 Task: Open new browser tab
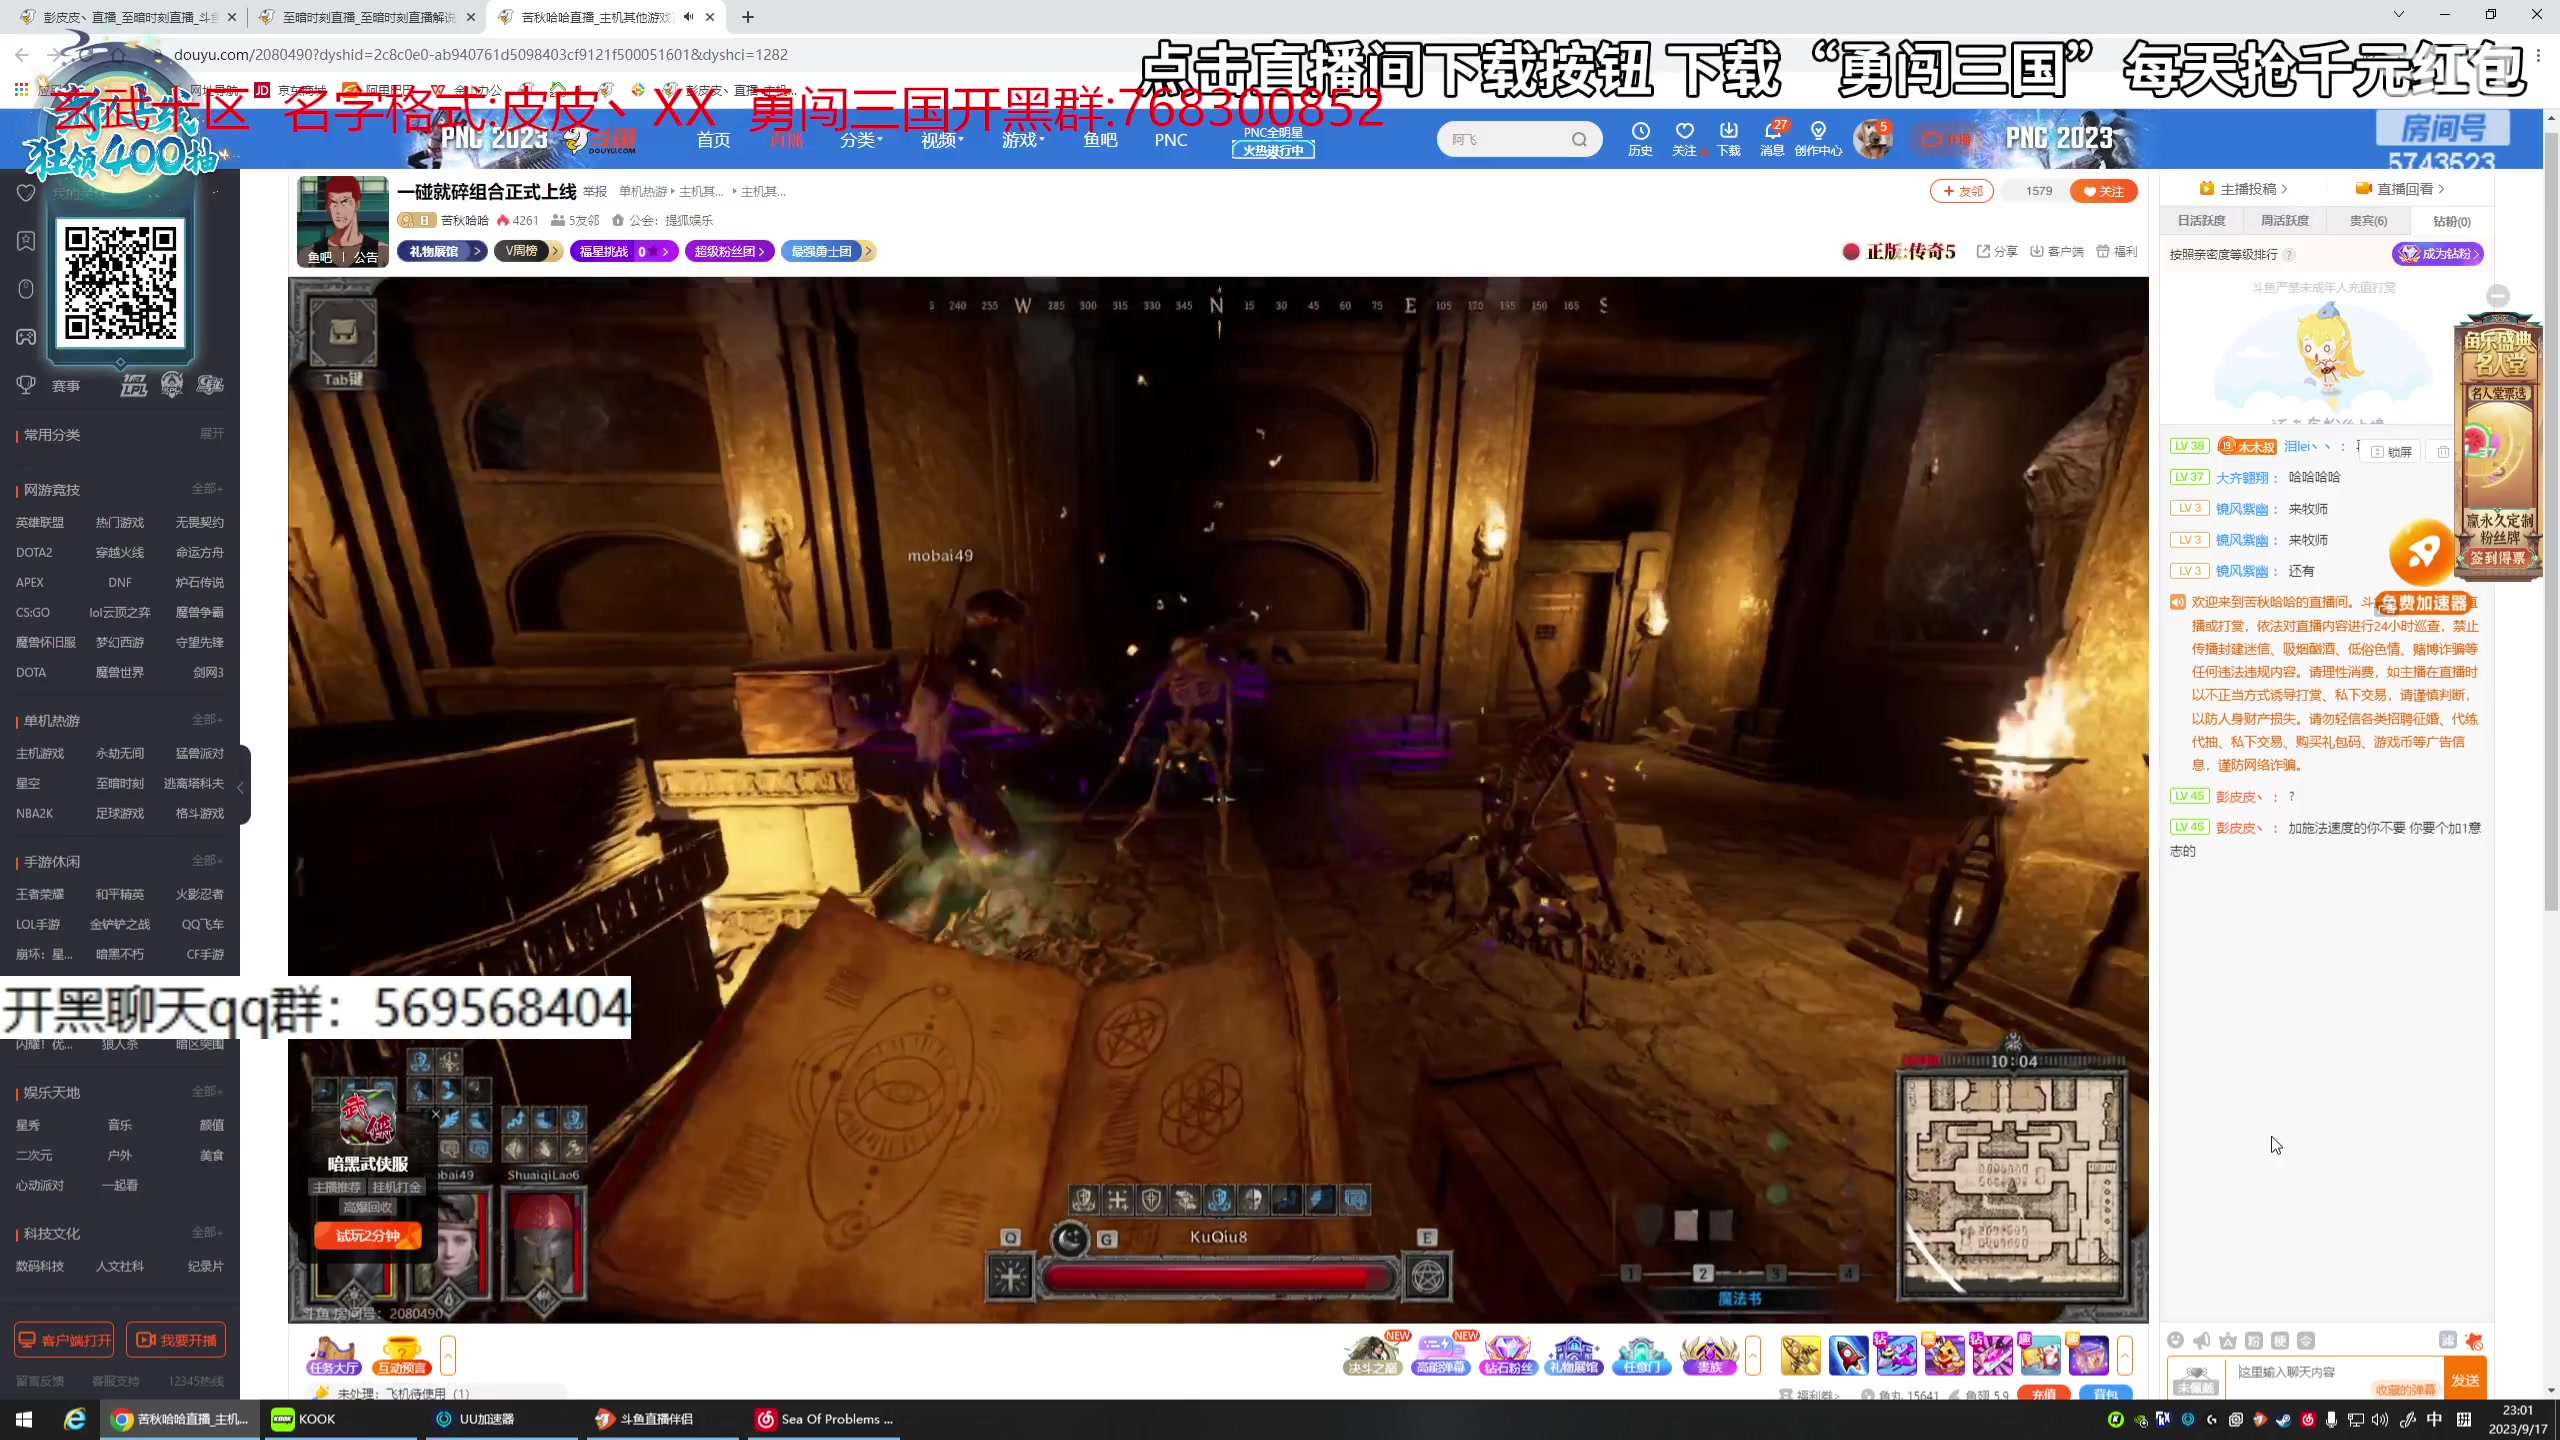pos(748,17)
